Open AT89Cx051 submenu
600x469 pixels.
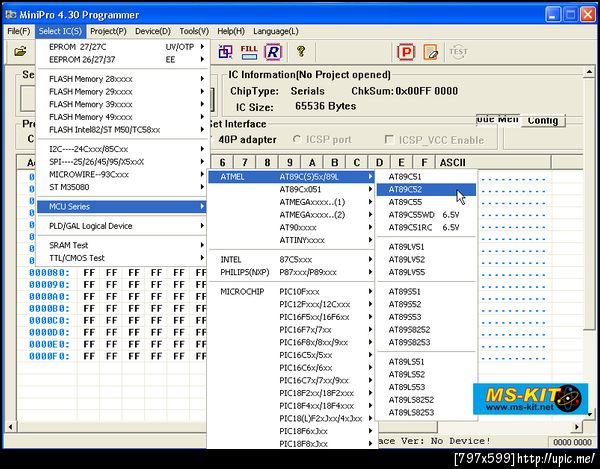[x=291, y=189]
